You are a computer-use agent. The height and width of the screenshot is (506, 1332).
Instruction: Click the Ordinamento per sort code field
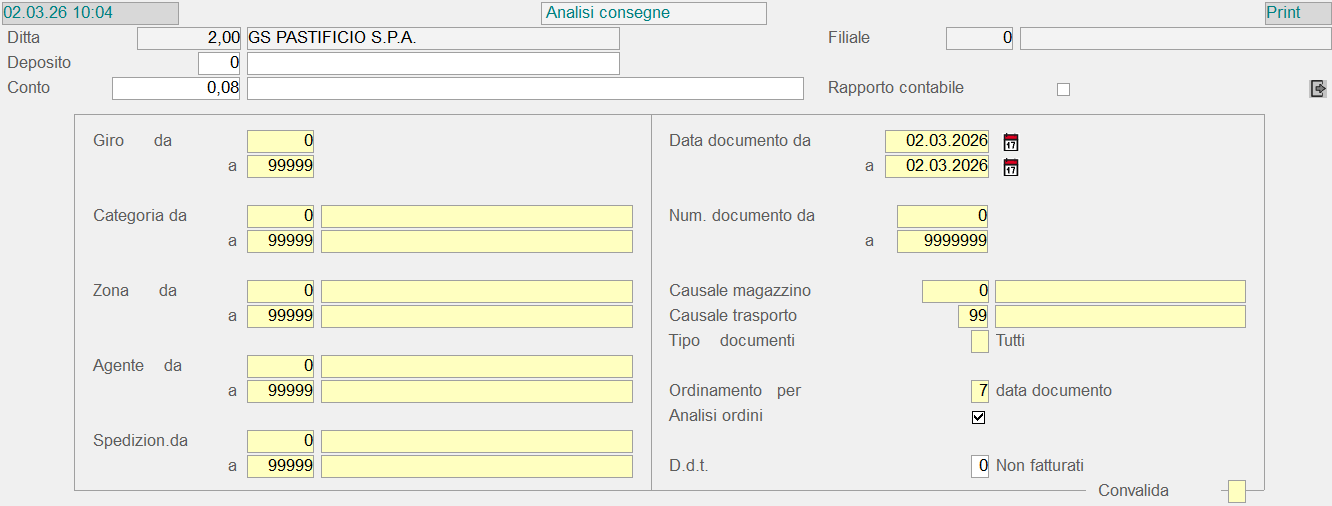980,391
